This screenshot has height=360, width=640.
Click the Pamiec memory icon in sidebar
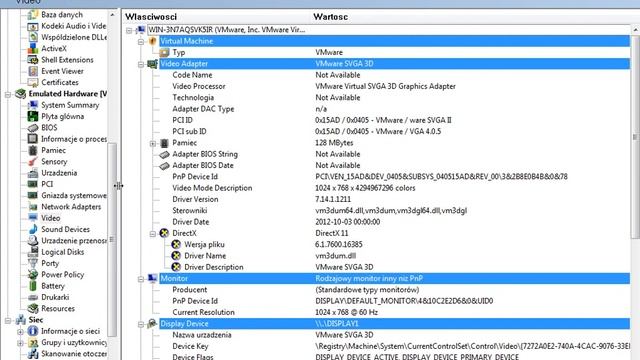click(33, 150)
